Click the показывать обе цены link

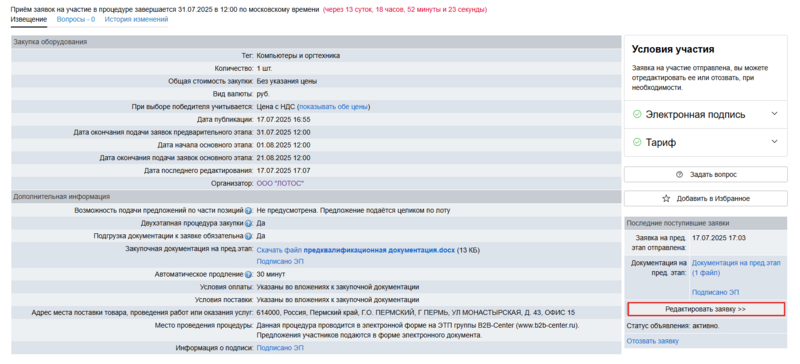[334, 107]
